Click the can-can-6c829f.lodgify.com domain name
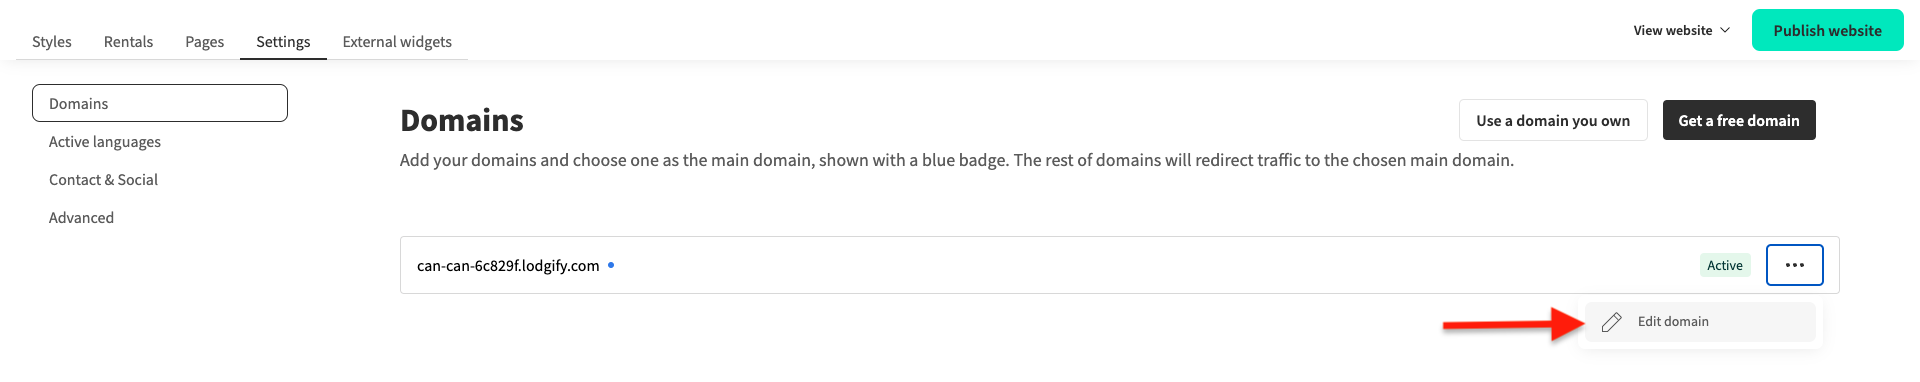This screenshot has height=382, width=1920. [508, 265]
